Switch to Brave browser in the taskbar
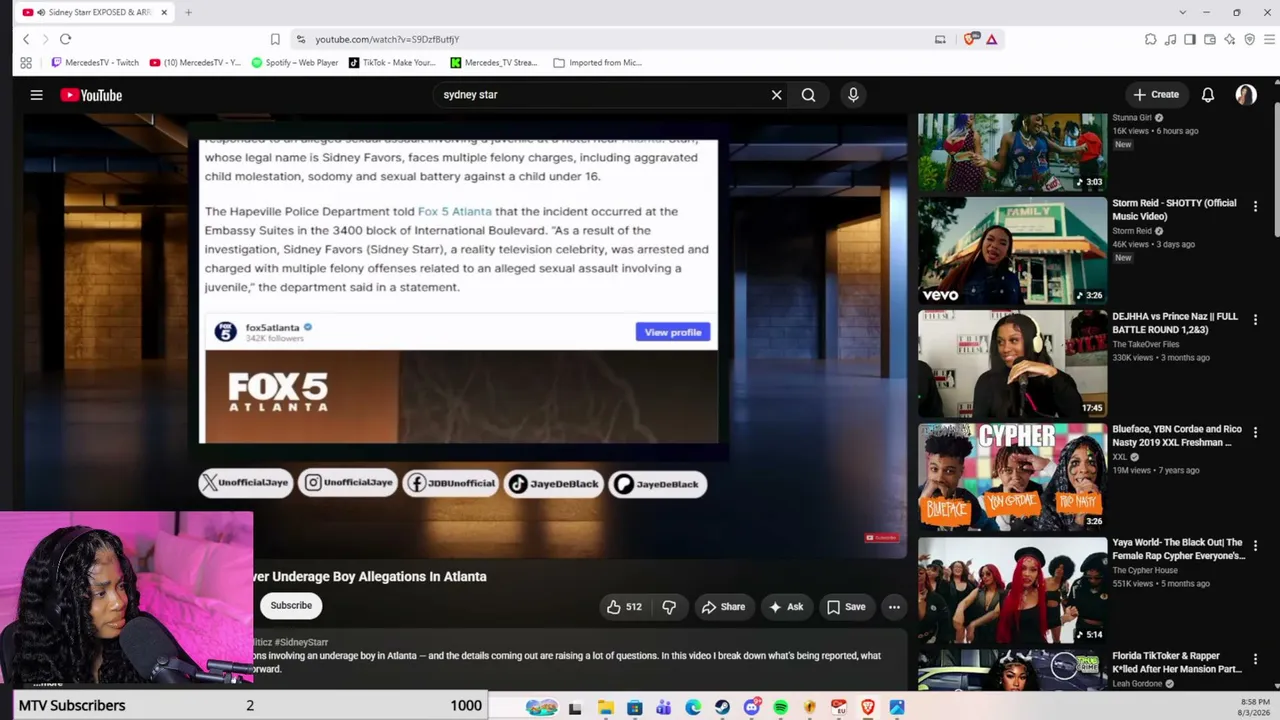Viewport: 1280px width, 720px height. (x=868, y=708)
